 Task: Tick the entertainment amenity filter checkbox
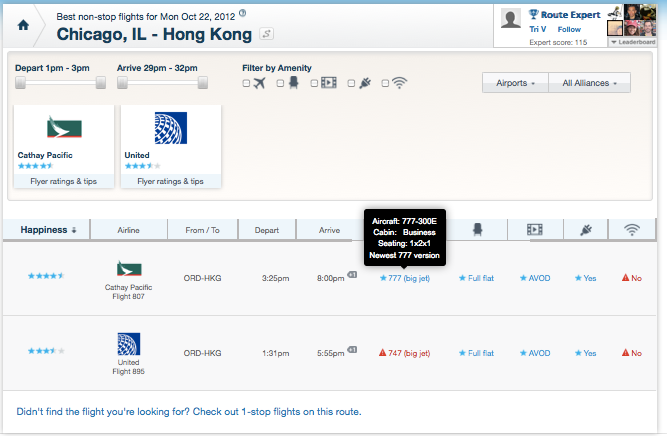314,83
